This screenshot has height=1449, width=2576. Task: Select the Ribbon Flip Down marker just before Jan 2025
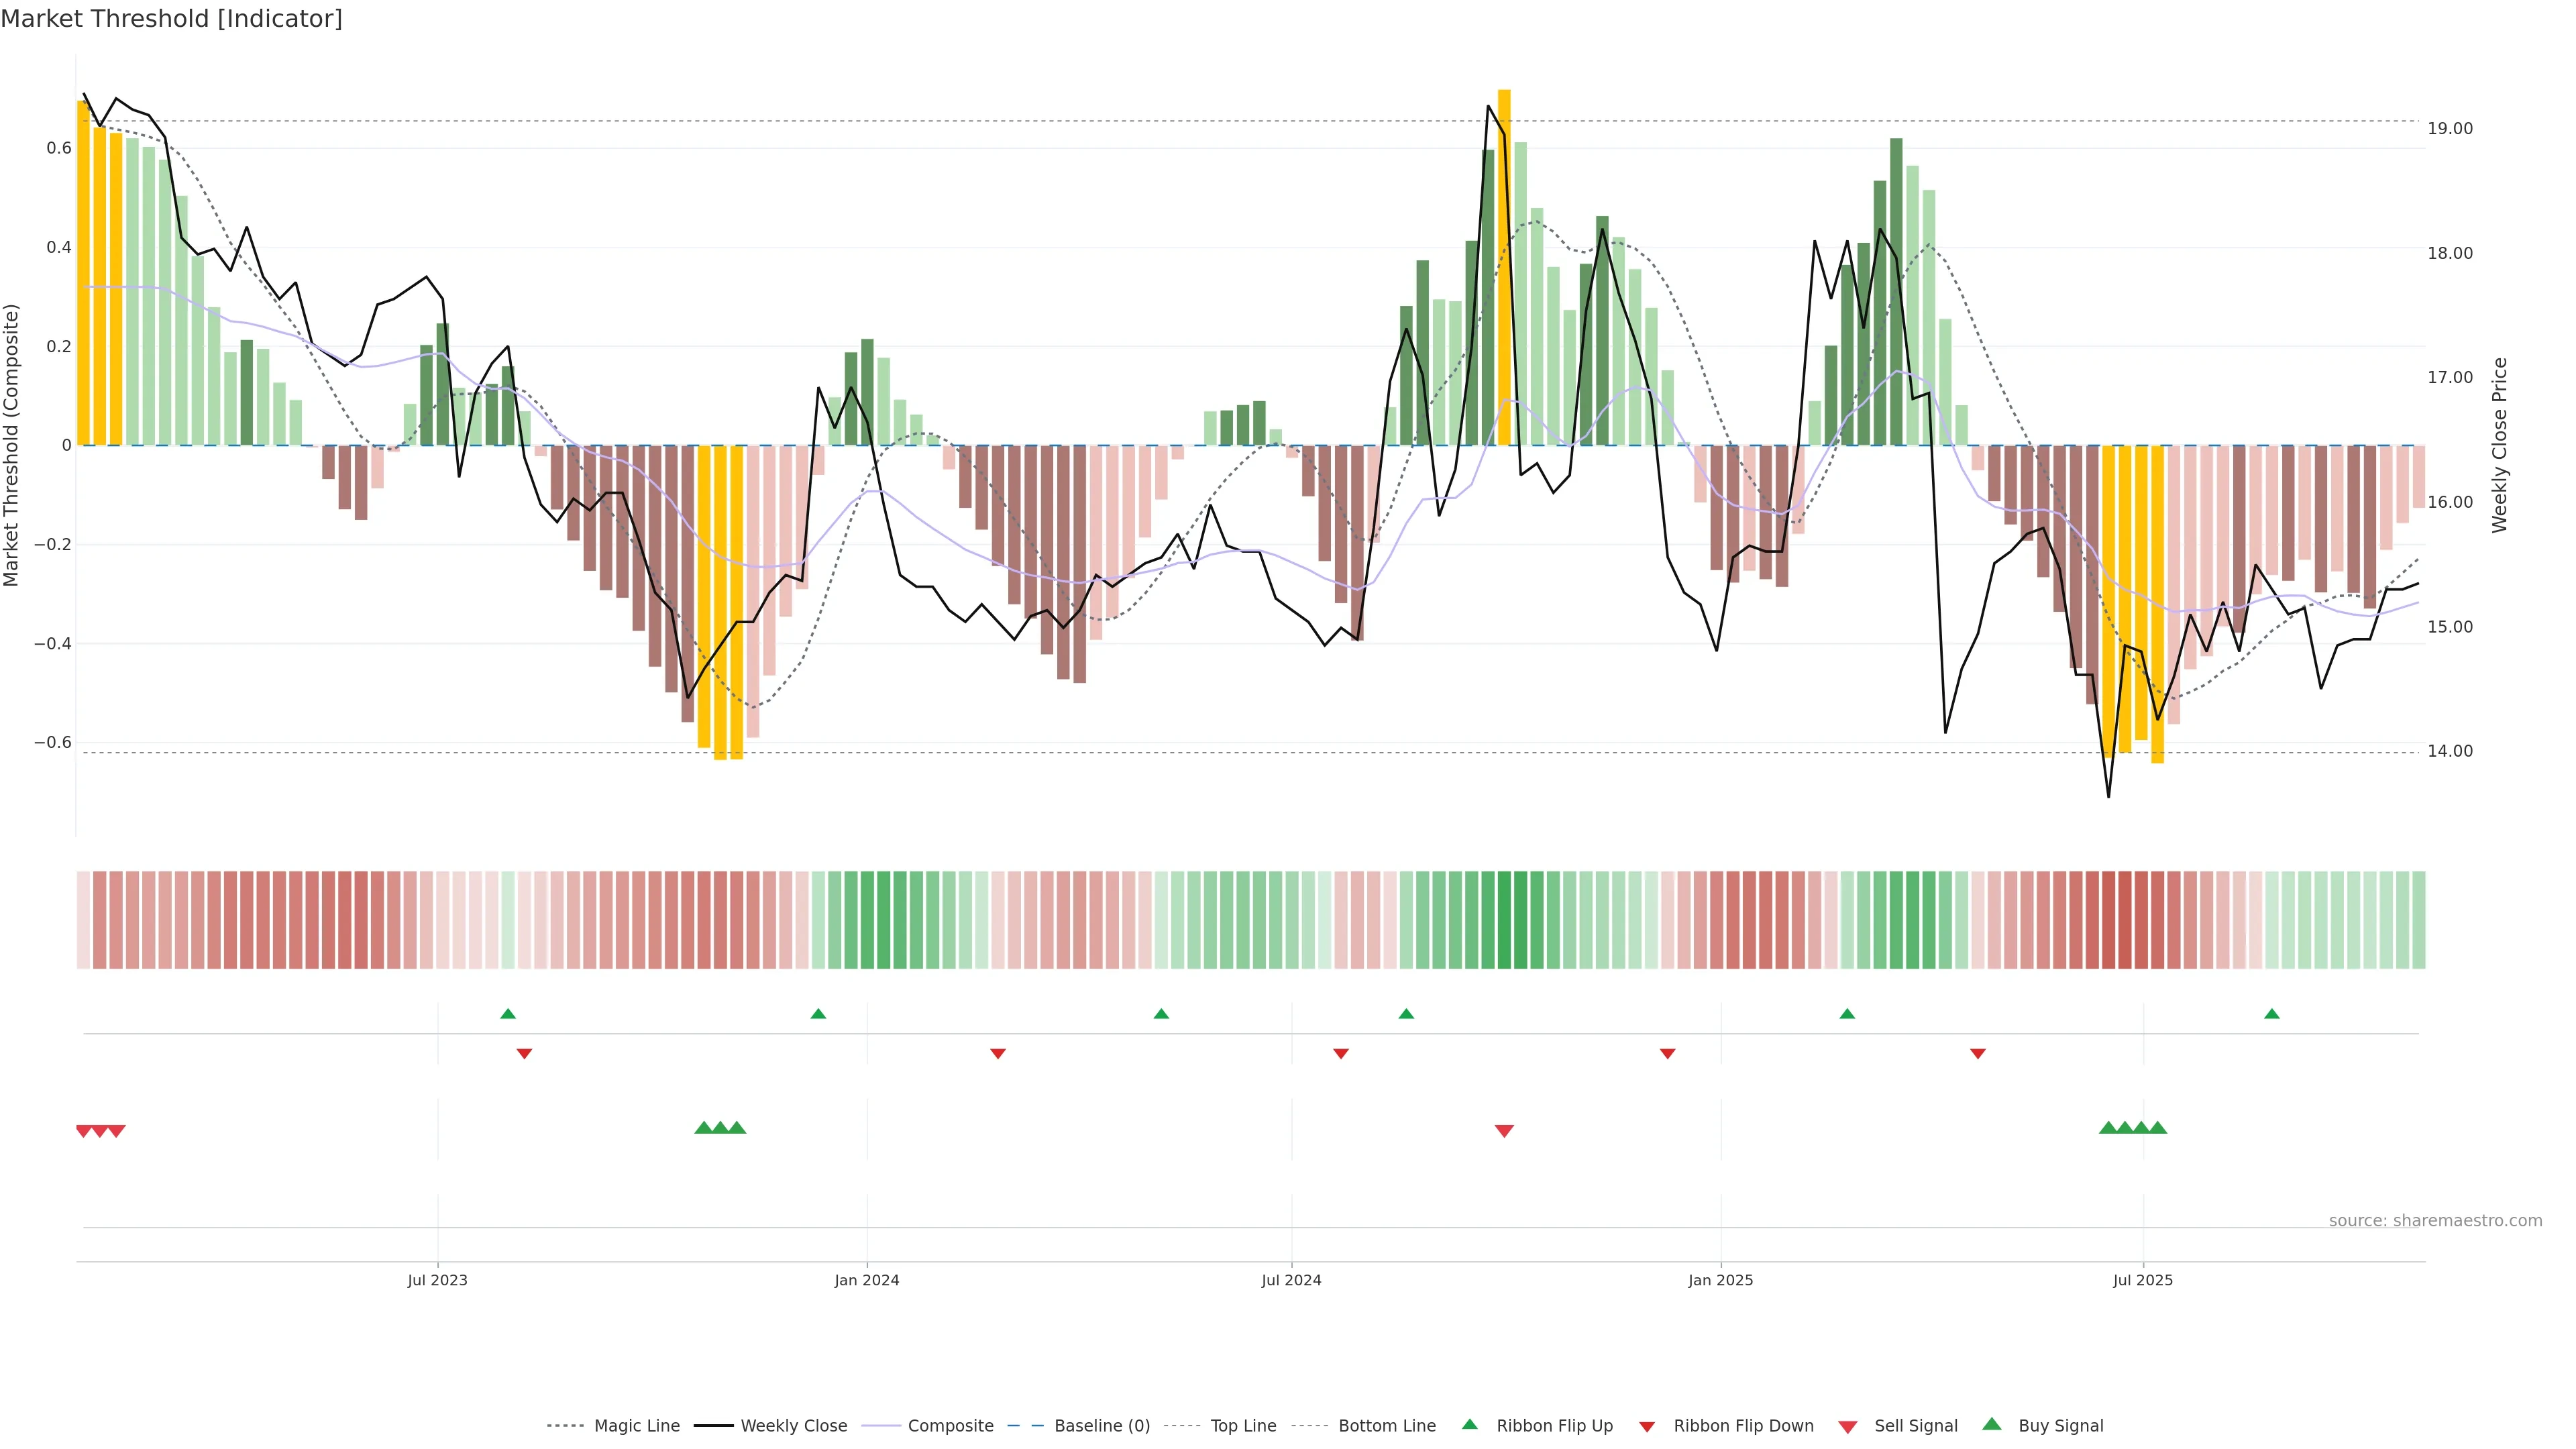click(1667, 1053)
